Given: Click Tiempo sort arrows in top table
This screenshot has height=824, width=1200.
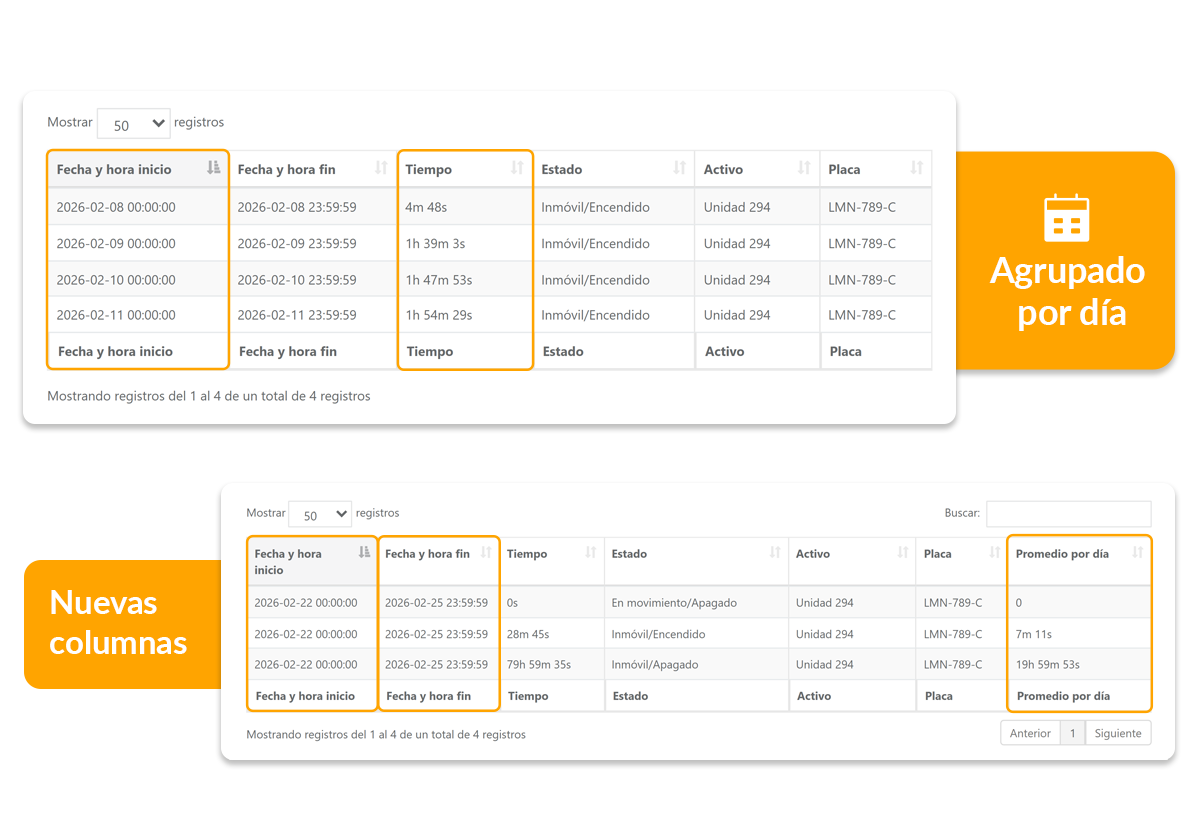Looking at the screenshot, I should 517,168.
